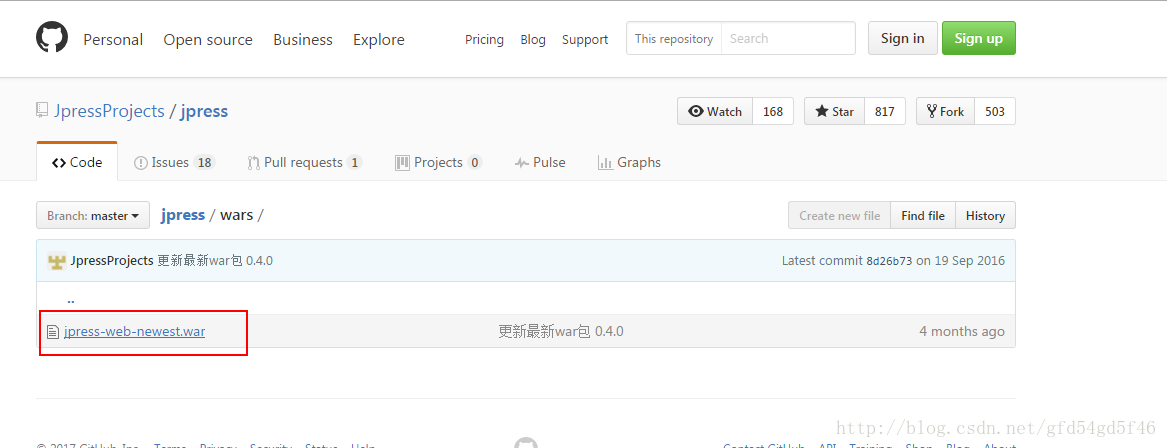
Task: Visit the Pricing link
Action: coord(485,39)
